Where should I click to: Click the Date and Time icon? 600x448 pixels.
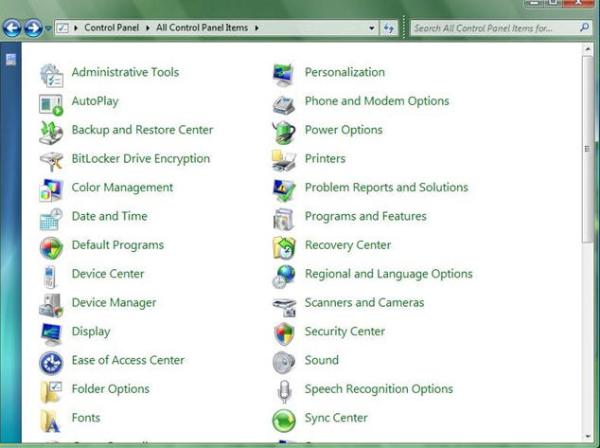(x=51, y=219)
